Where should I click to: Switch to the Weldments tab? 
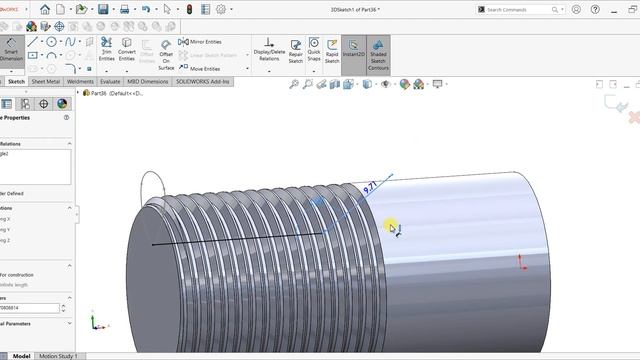point(80,82)
